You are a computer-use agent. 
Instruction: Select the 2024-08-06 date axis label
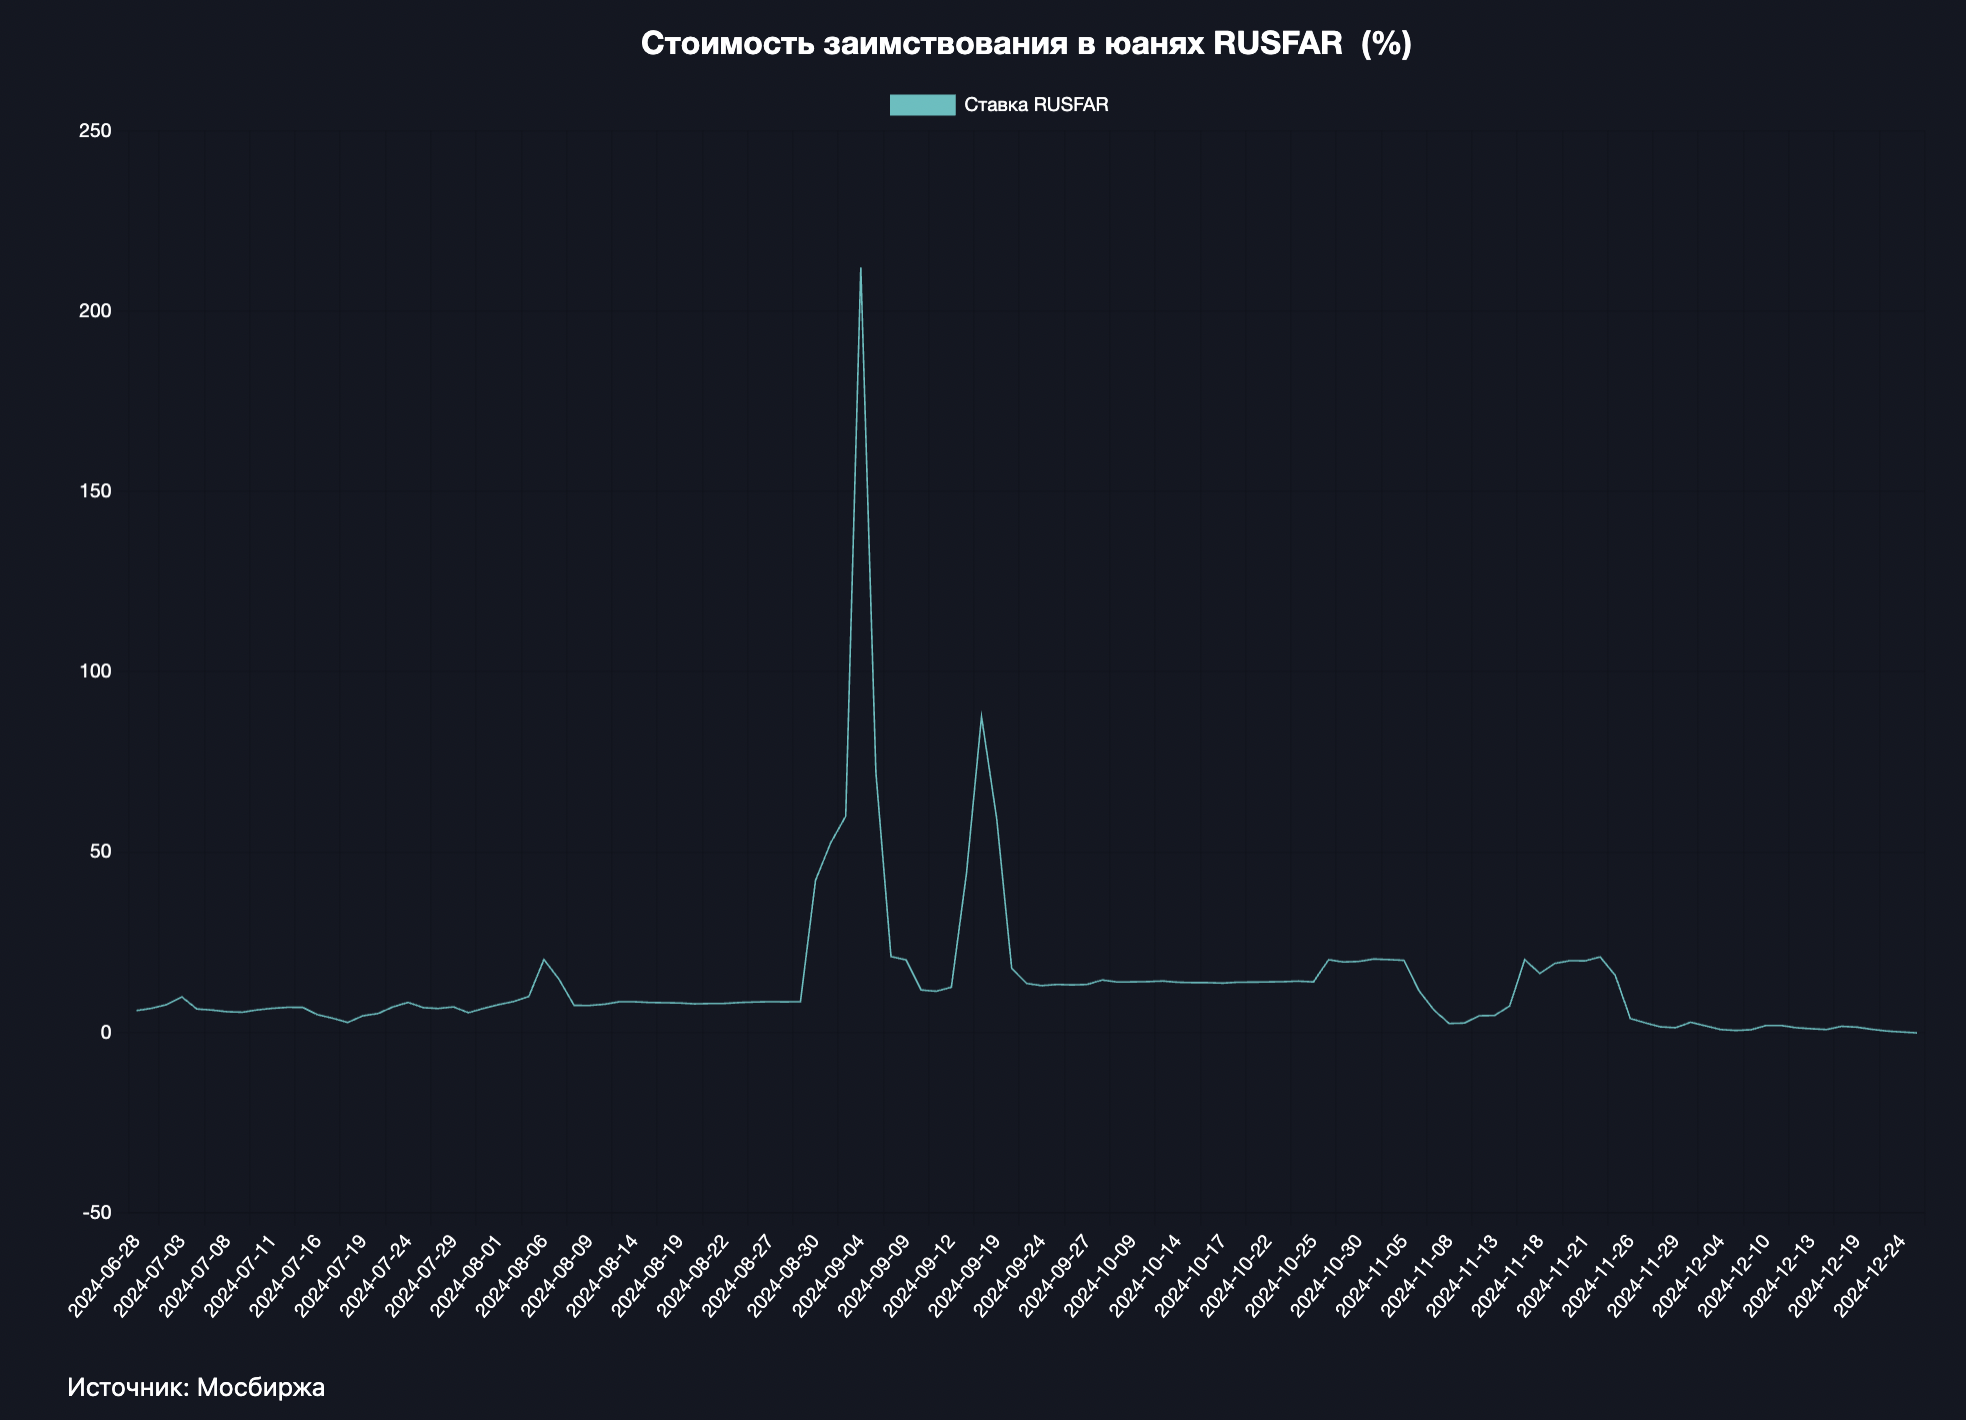pos(512,1275)
